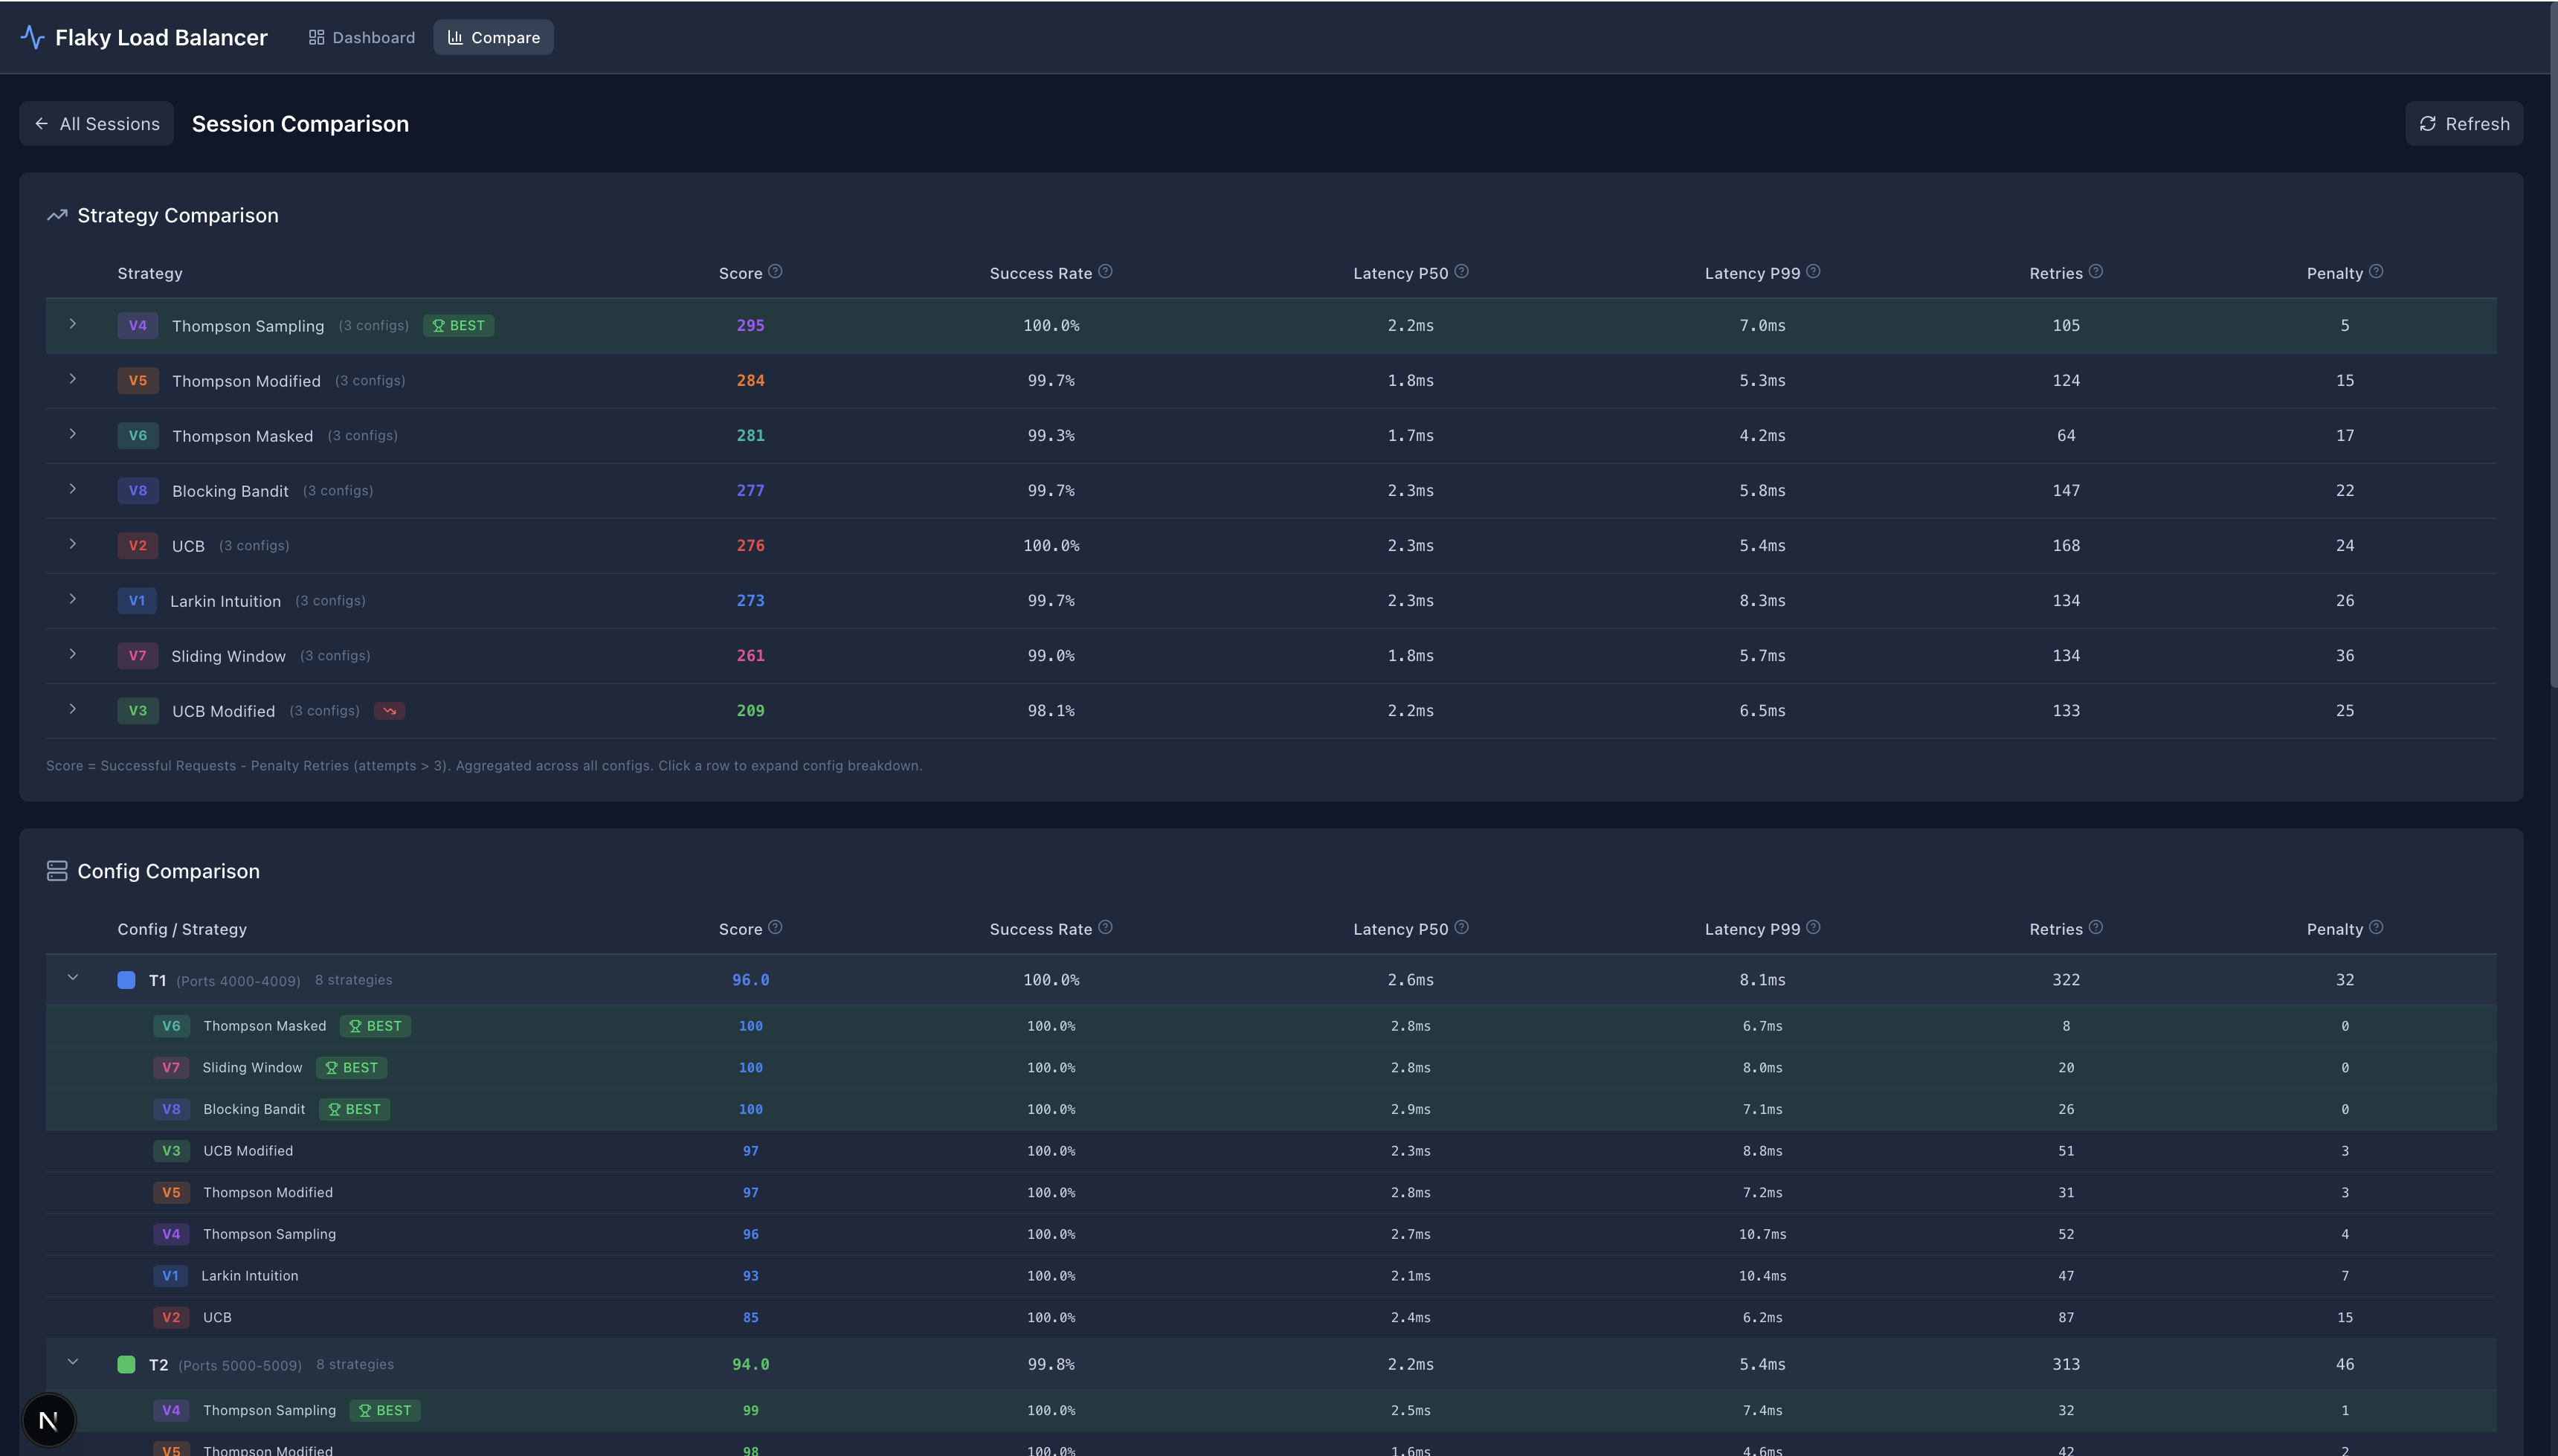Screen dimensions: 2558x1456
Task: Click the Latency P99 info icon in Strategy table
Action: coord(1813,272)
